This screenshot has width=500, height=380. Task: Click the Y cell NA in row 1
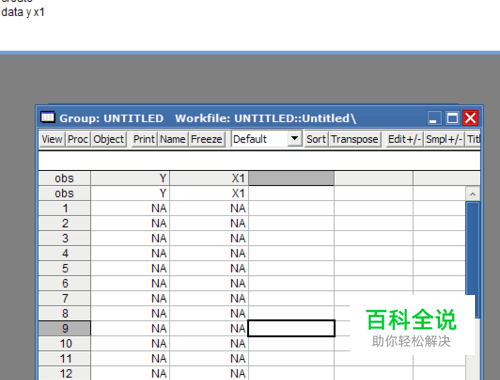[130, 208]
